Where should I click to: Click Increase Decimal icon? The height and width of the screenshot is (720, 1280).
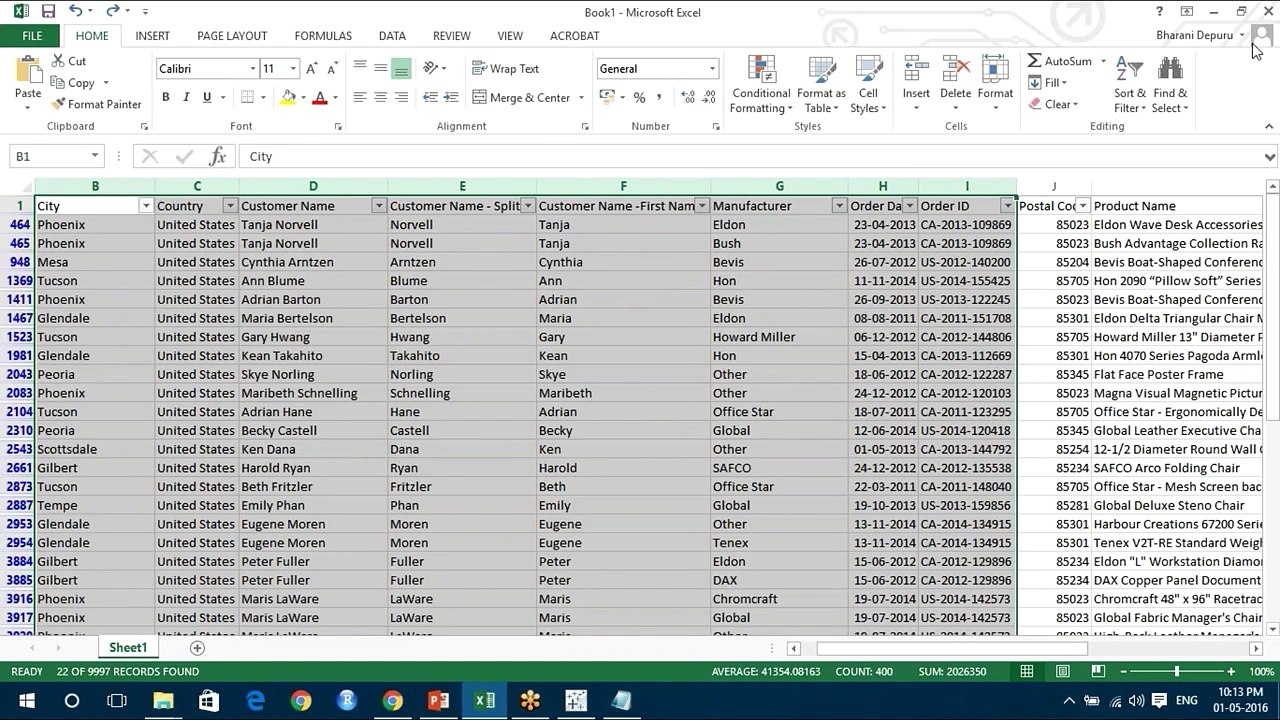688,97
